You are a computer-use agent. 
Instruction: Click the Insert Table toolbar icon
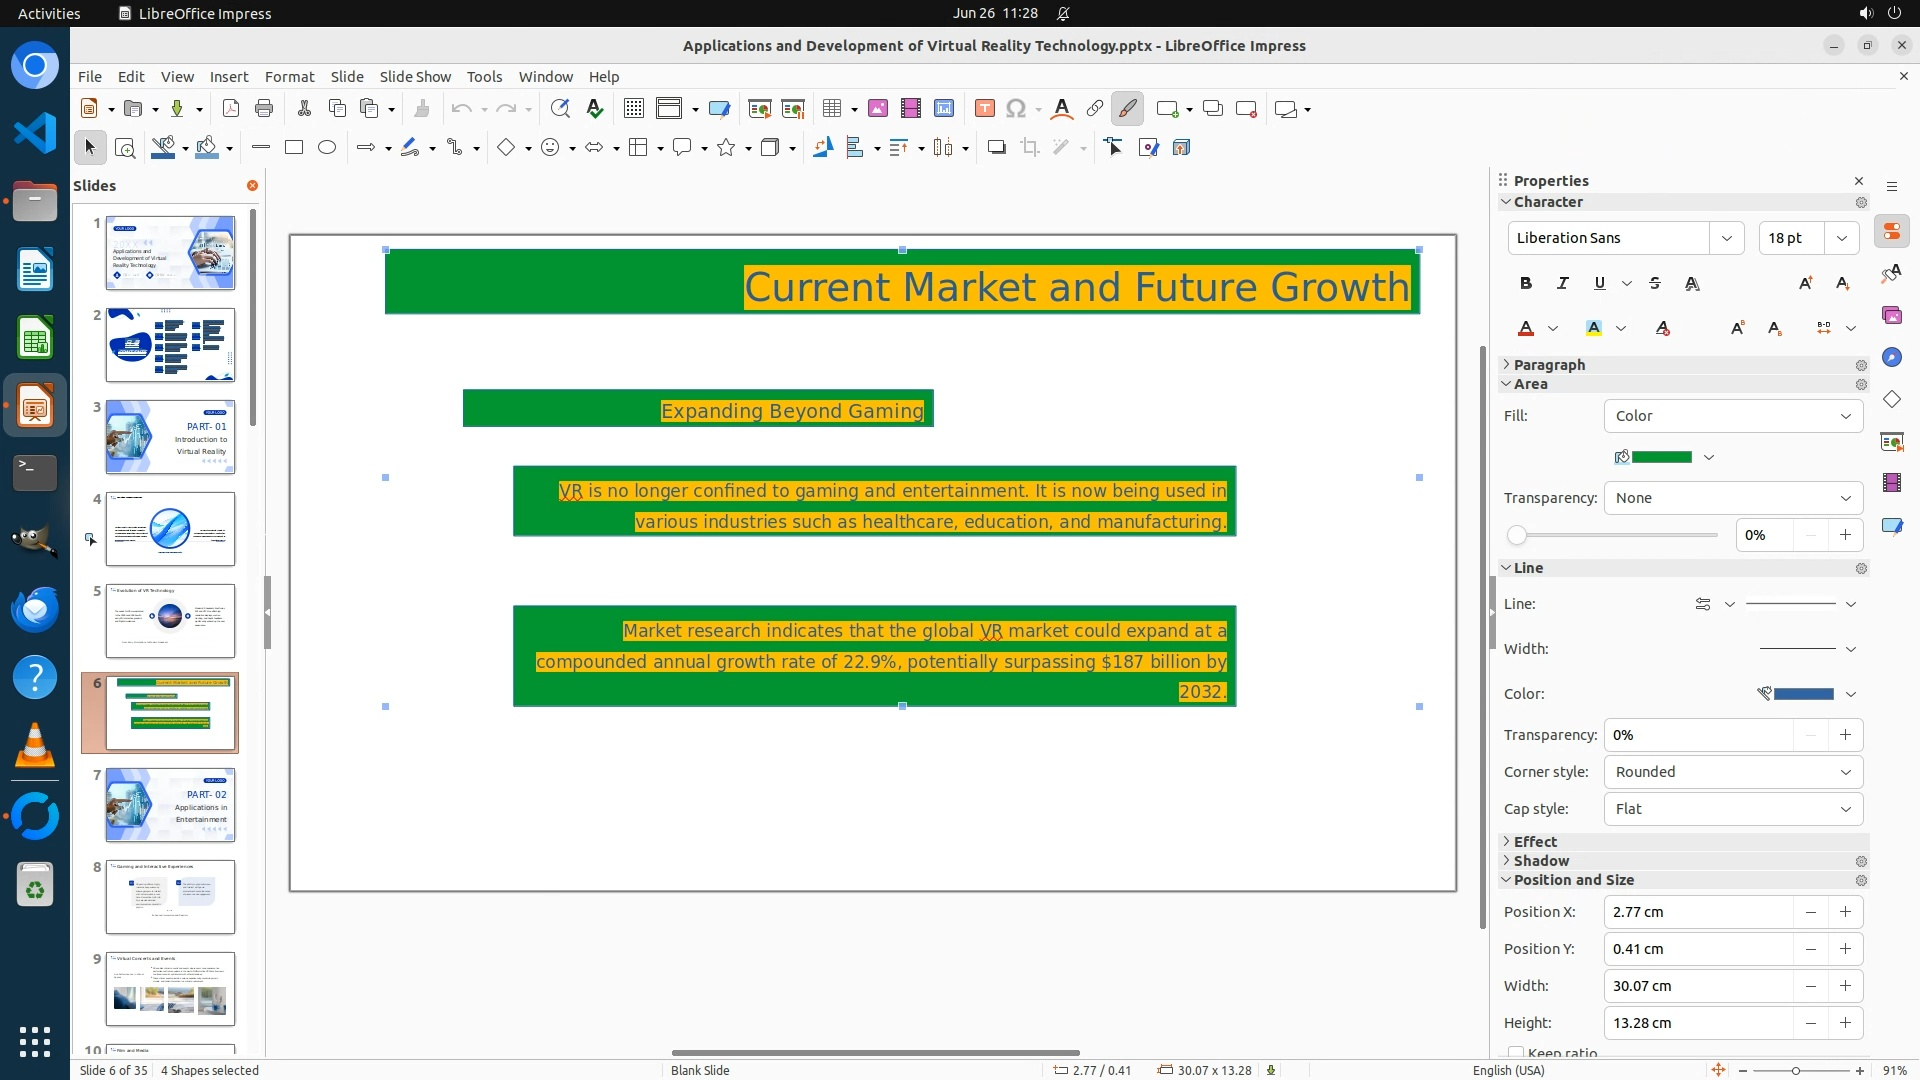point(832,109)
